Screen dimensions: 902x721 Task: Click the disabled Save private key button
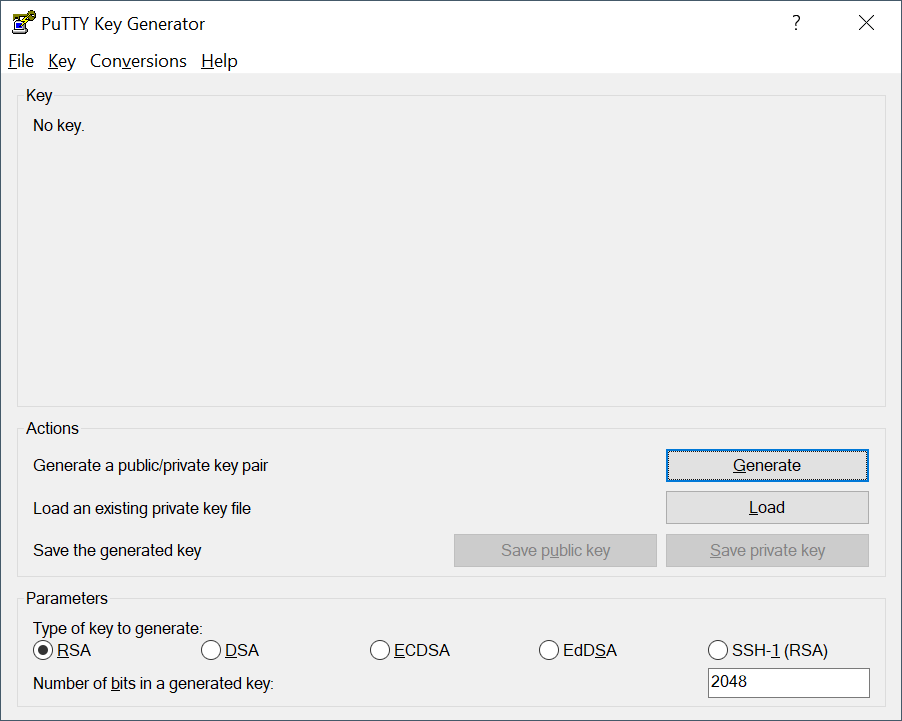tap(767, 551)
